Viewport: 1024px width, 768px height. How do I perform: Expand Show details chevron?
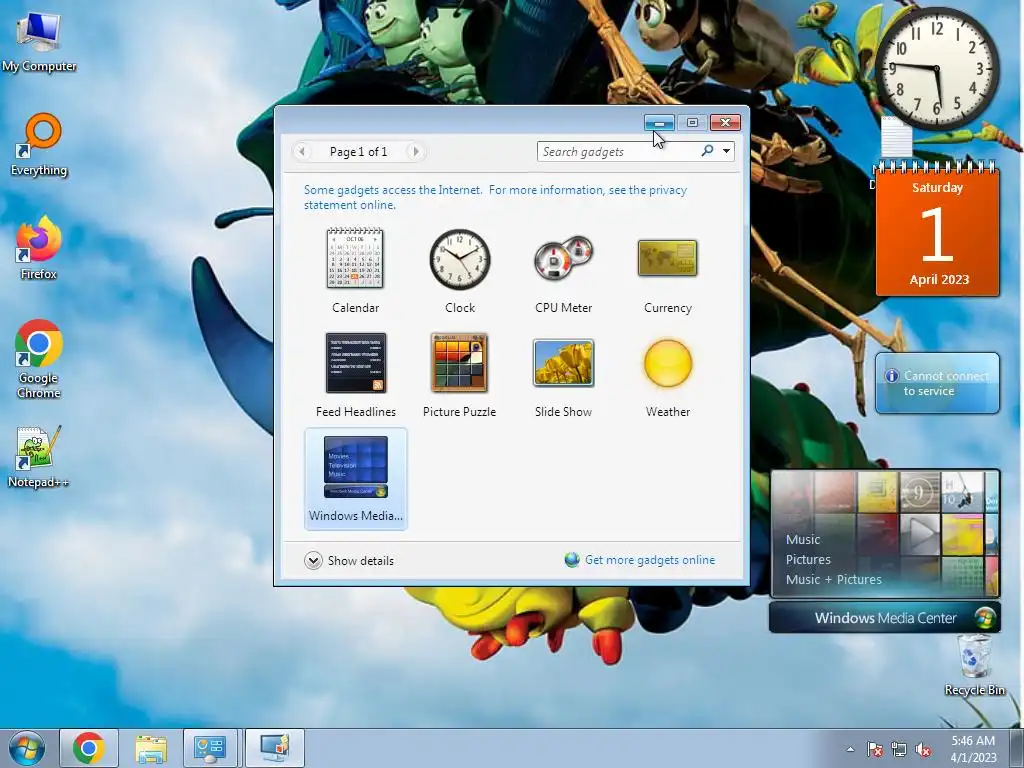tap(313, 560)
